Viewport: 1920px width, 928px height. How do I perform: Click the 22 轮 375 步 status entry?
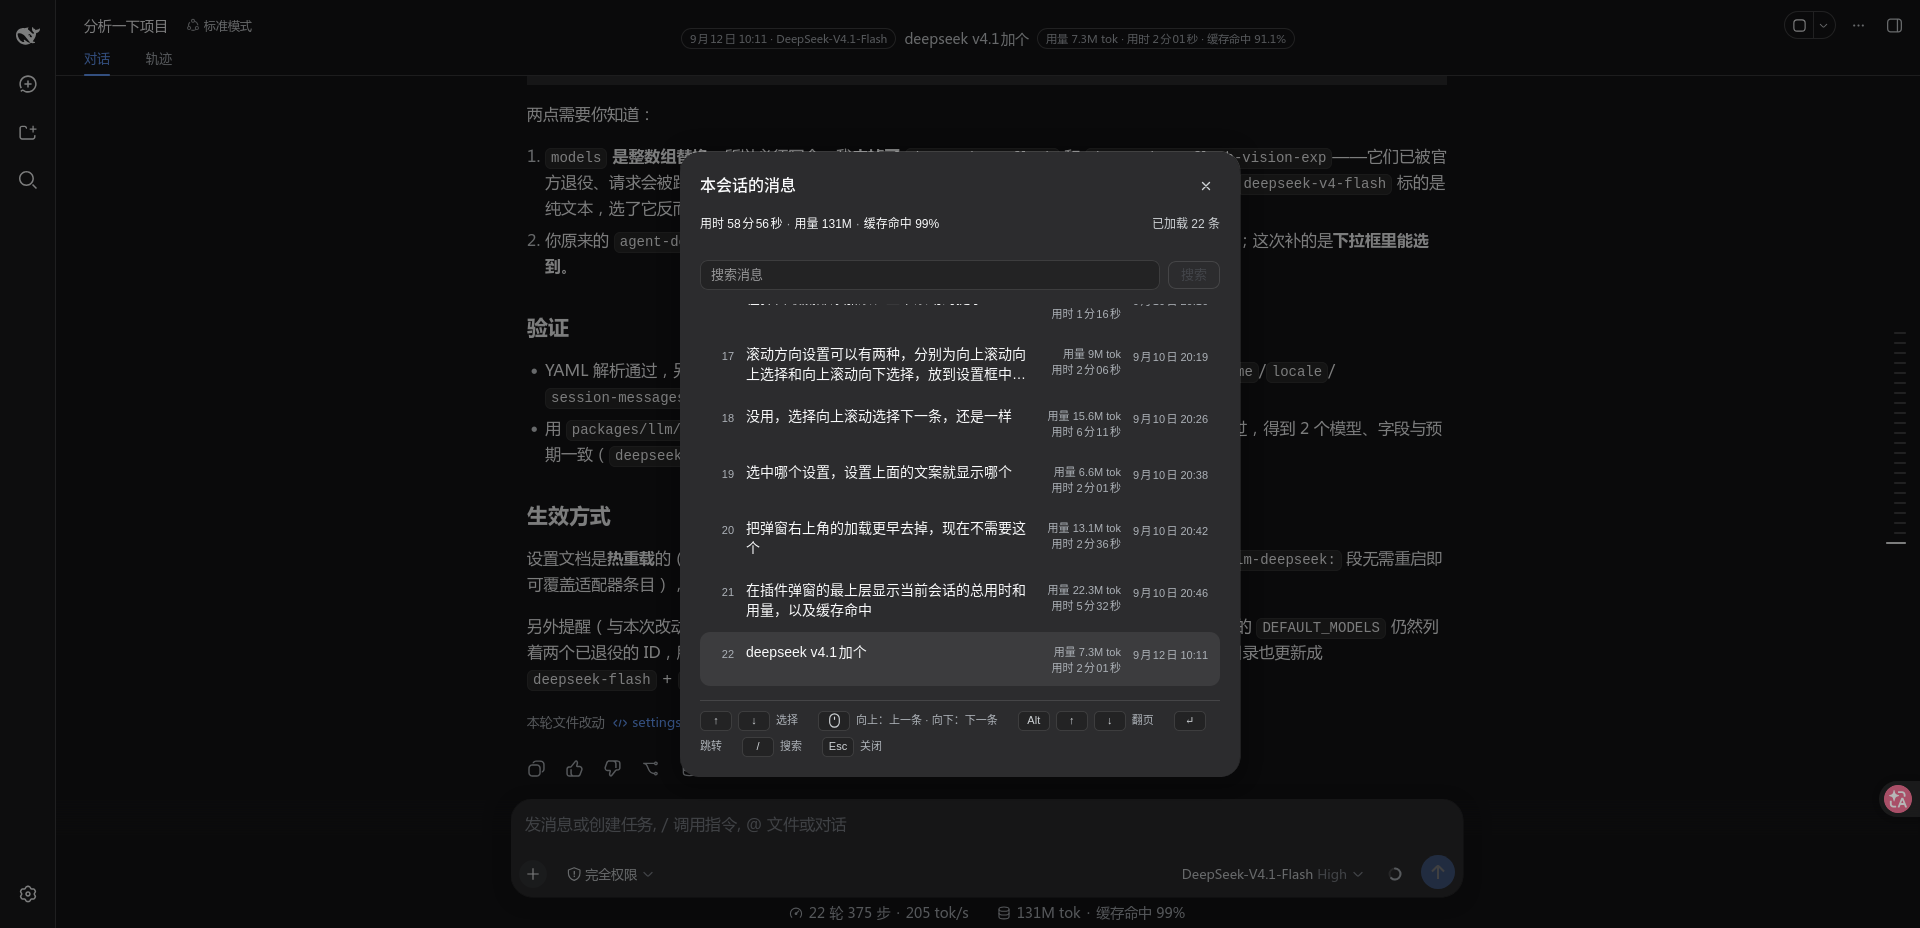point(878,913)
